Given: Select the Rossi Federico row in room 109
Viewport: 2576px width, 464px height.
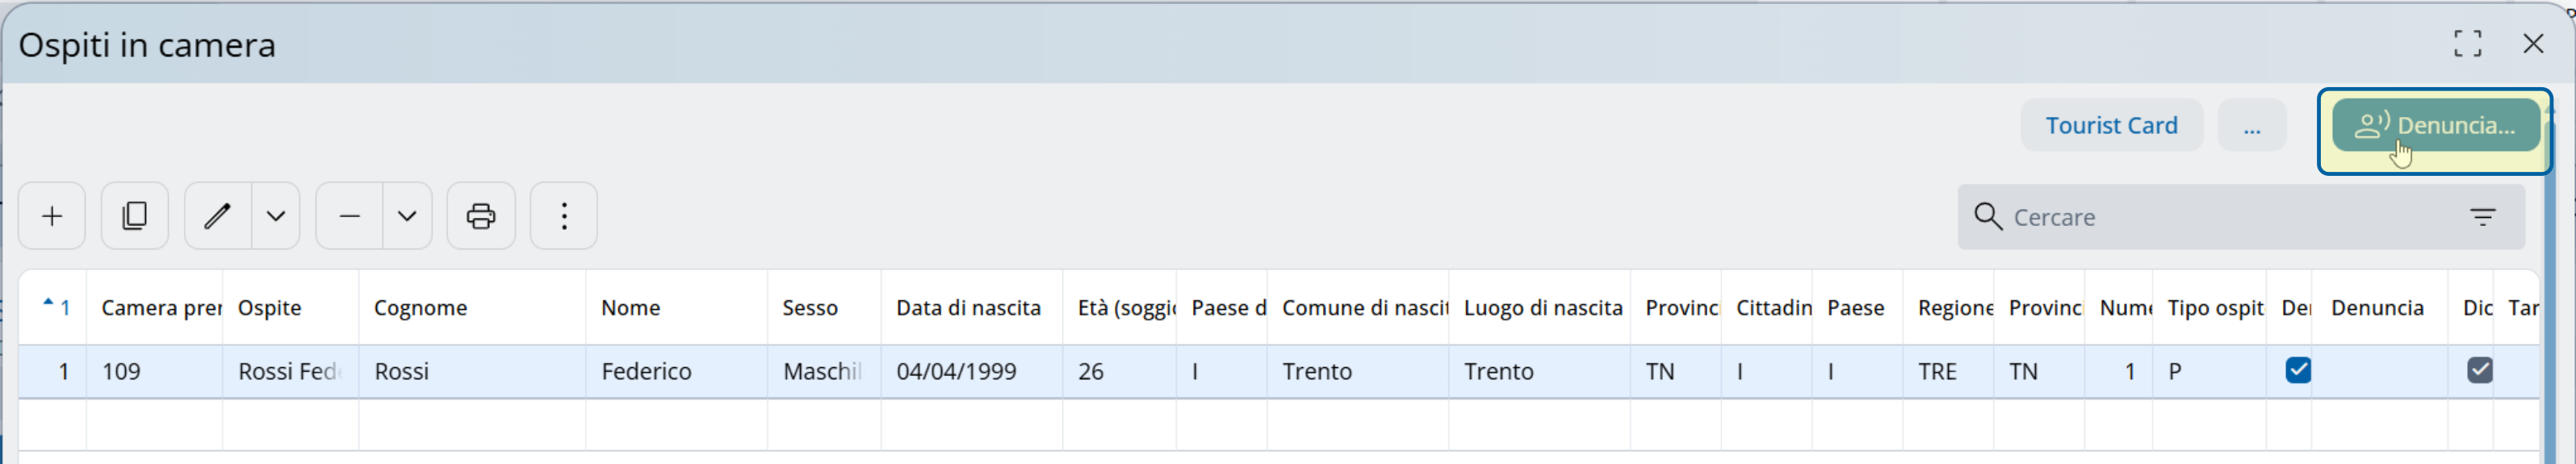Looking at the screenshot, I should coord(1278,371).
